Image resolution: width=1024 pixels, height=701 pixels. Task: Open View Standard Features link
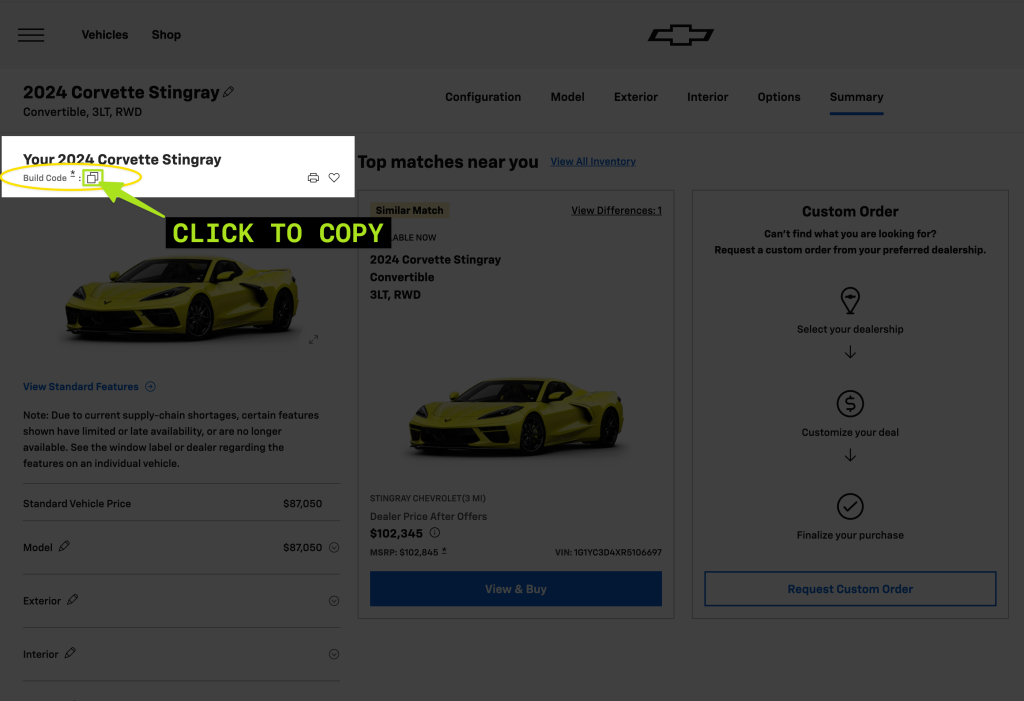[80, 387]
